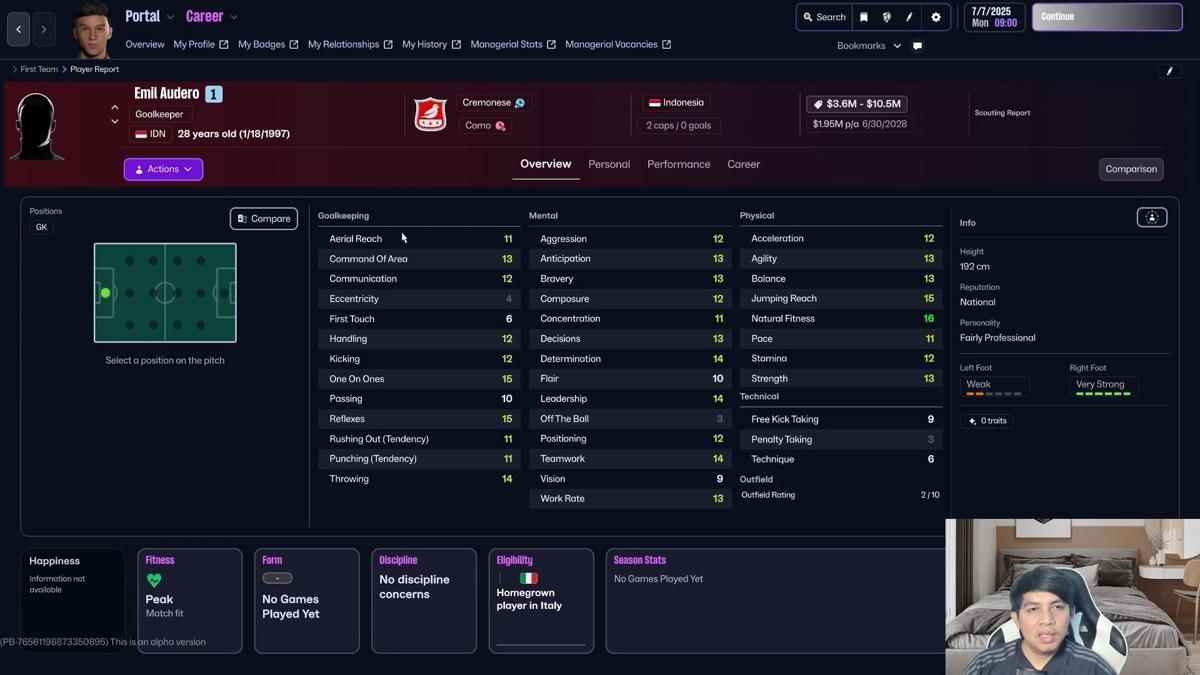Screen dimensions: 1200x675
Task: Go to the previous player using up chevron
Action: pyautogui.click(x=115, y=107)
